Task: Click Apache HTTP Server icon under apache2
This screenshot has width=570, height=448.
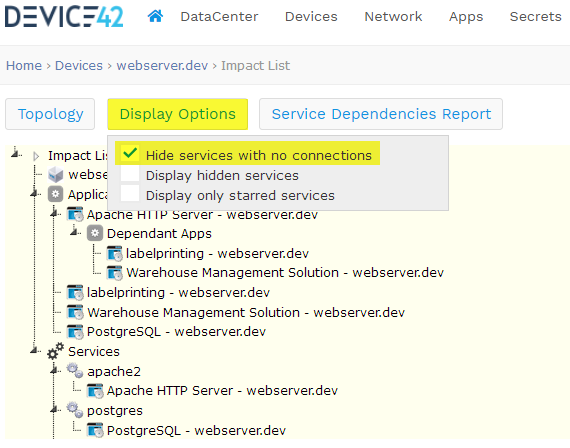Action: (95, 391)
